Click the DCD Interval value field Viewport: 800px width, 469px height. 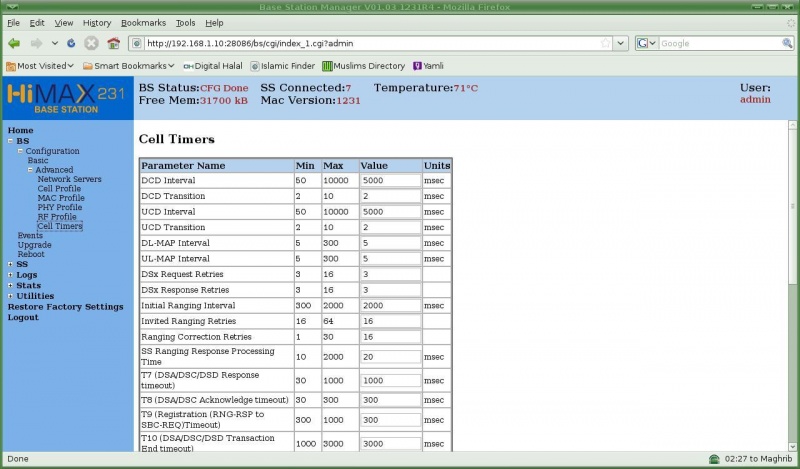390,181
